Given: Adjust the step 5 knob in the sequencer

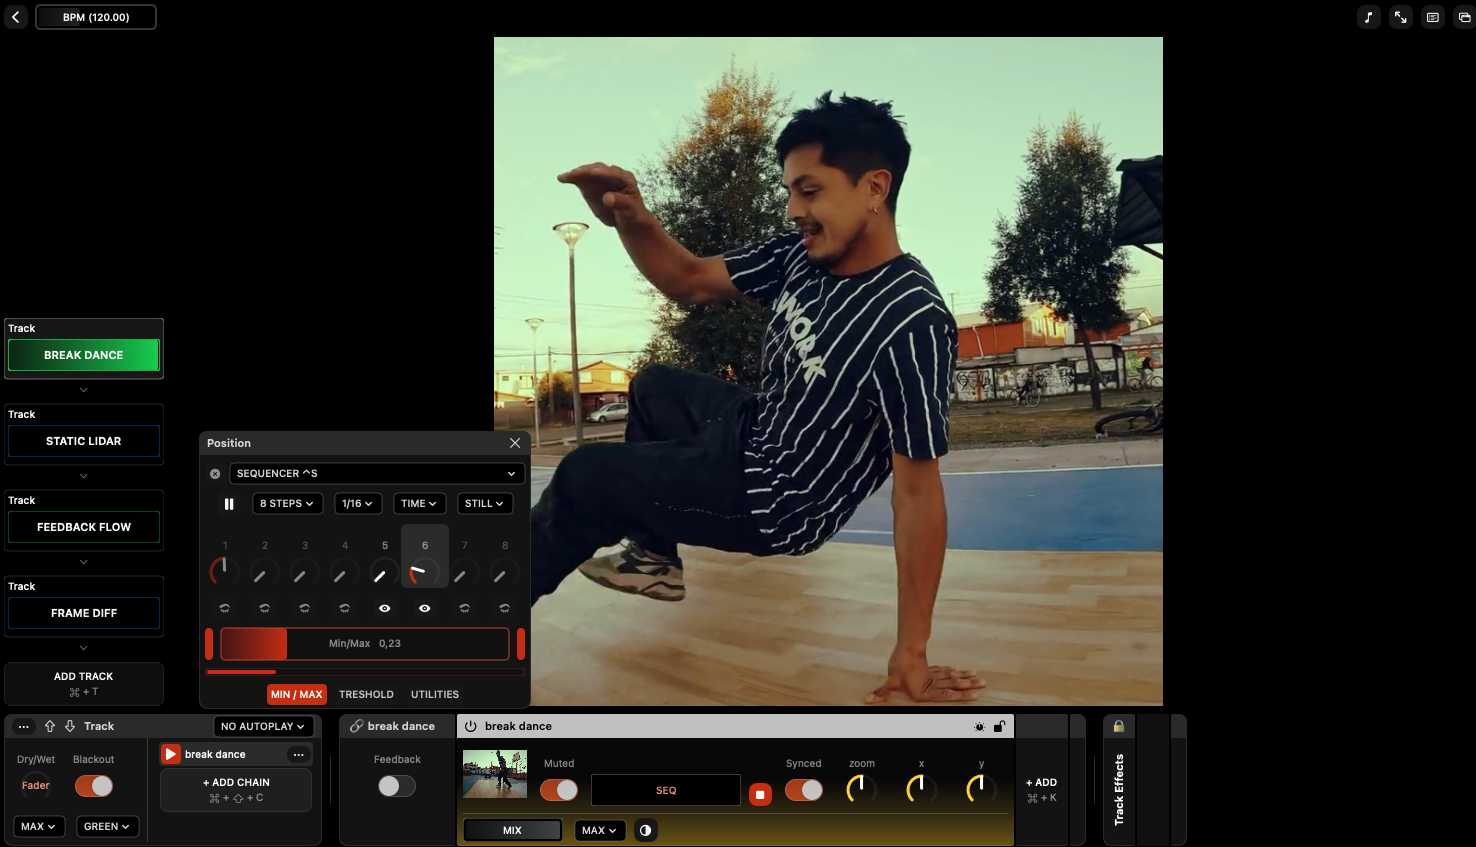Looking at the screenshot, I should tap(384, 572).
